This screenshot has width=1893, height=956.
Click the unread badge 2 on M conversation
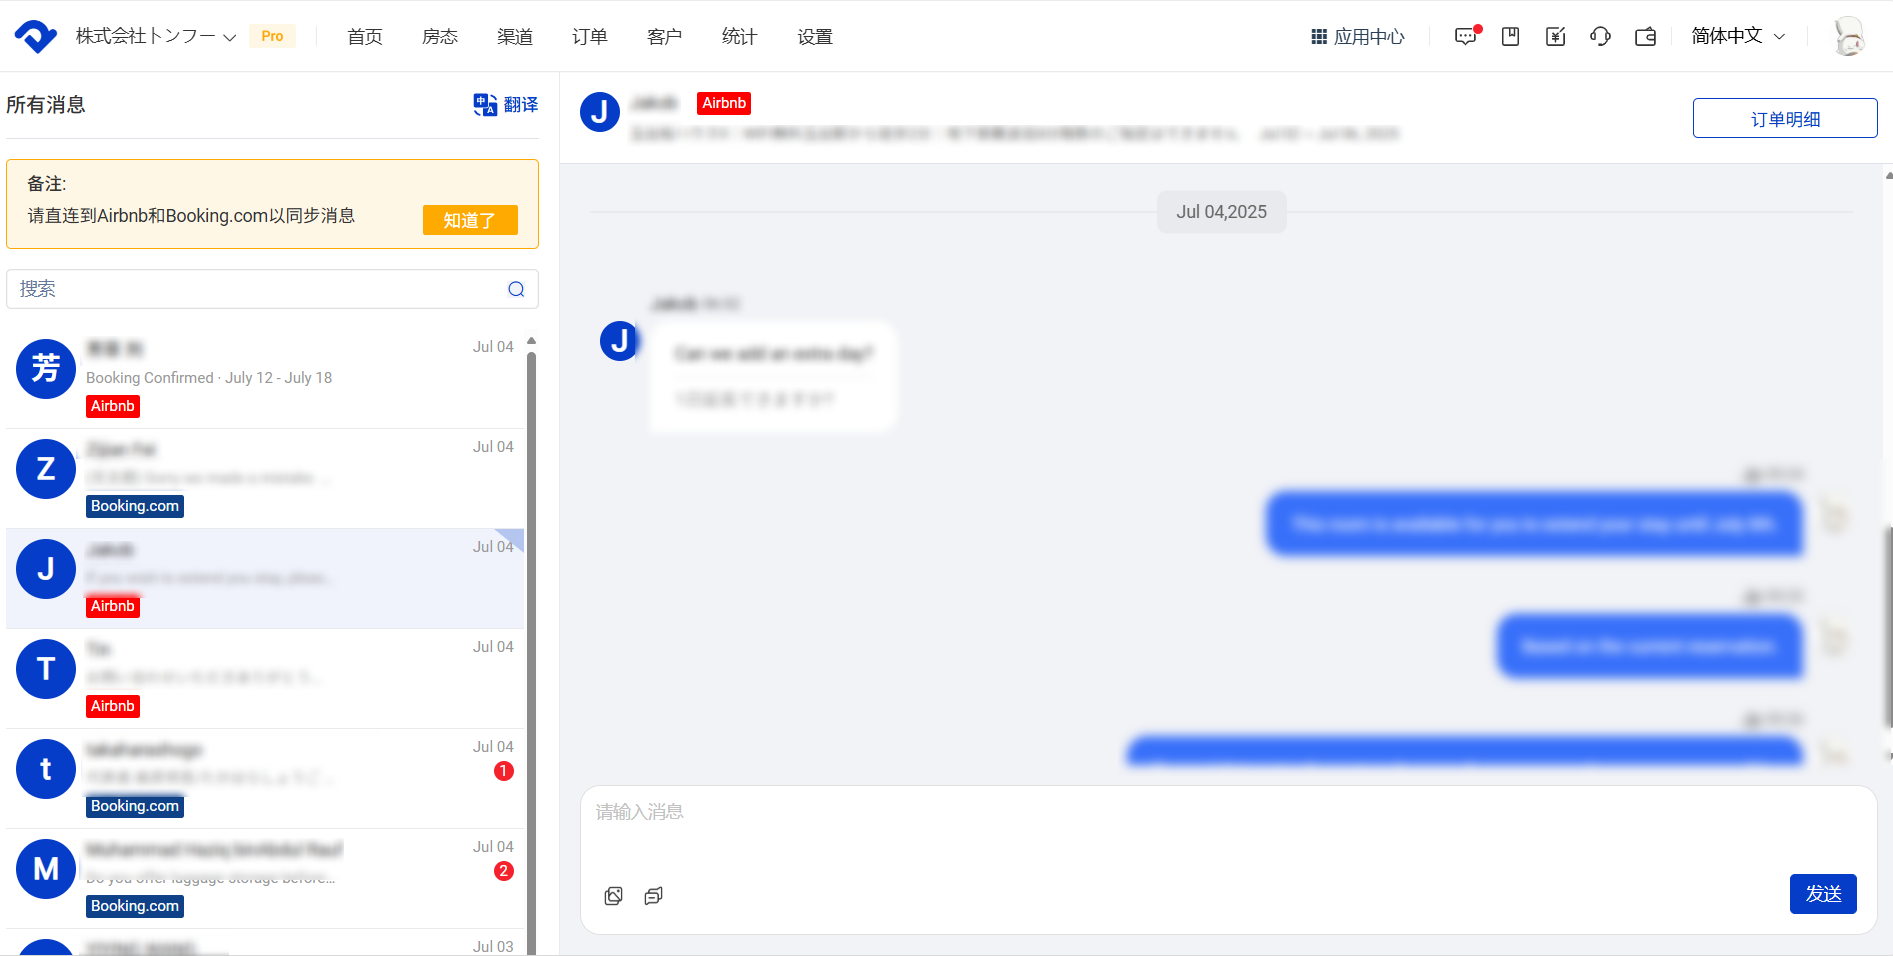(x=504, y=871)
